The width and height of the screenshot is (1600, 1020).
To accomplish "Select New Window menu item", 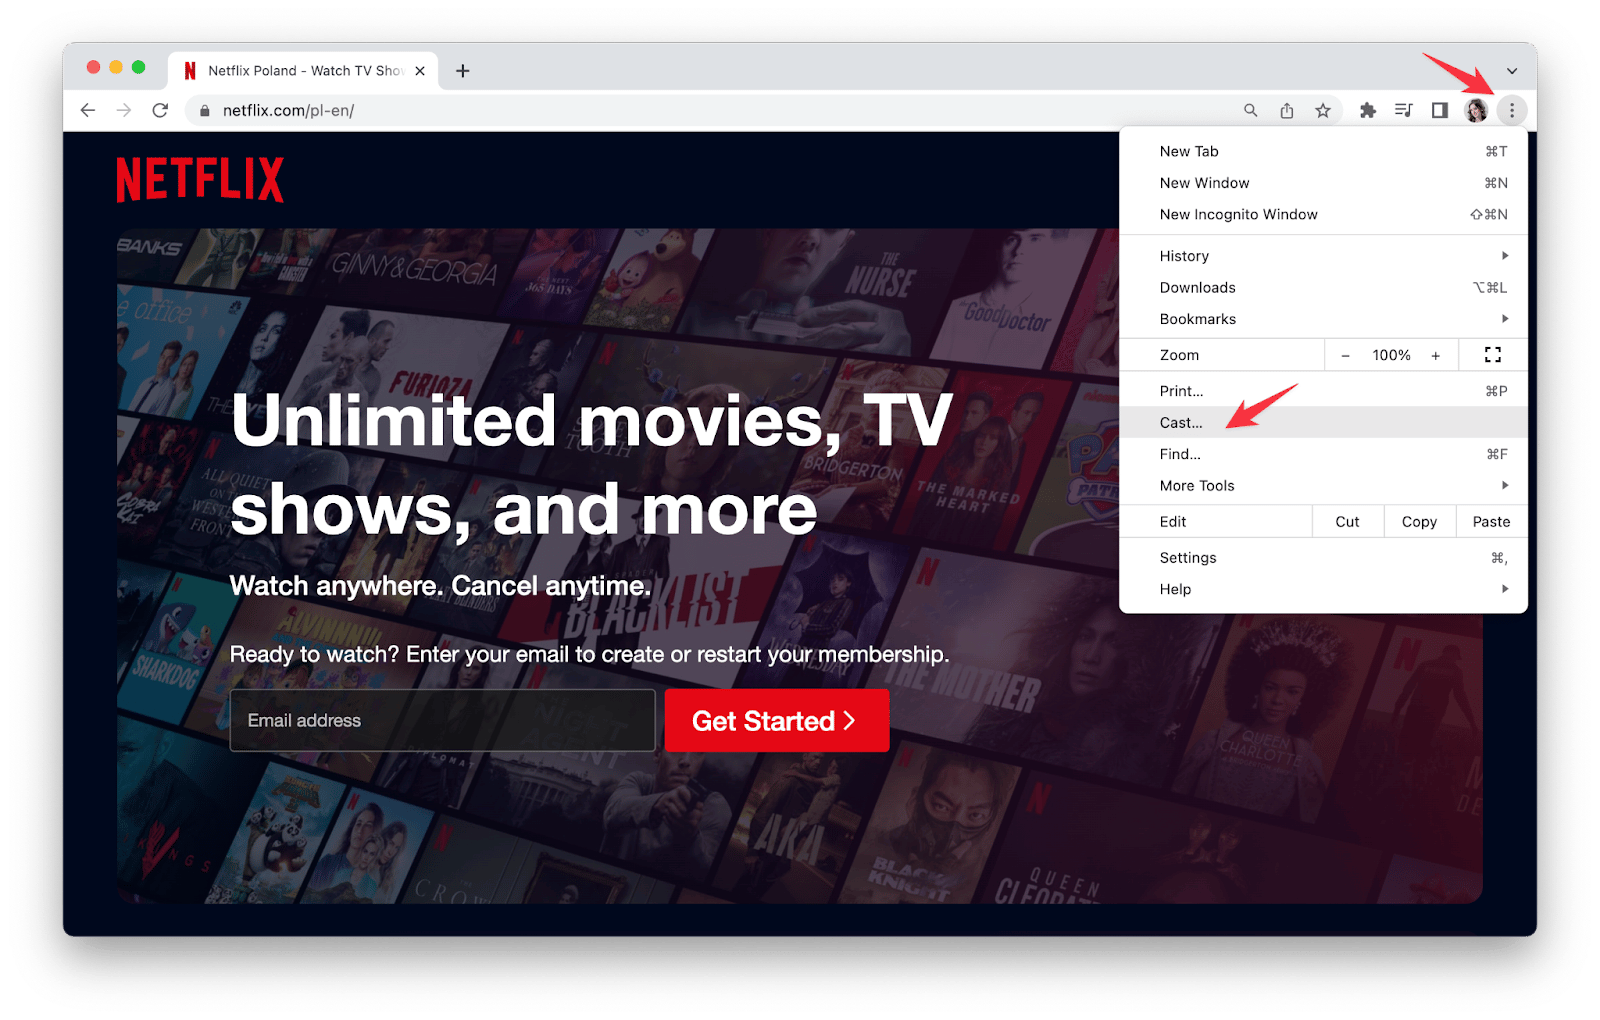I will pos(1323,183).
